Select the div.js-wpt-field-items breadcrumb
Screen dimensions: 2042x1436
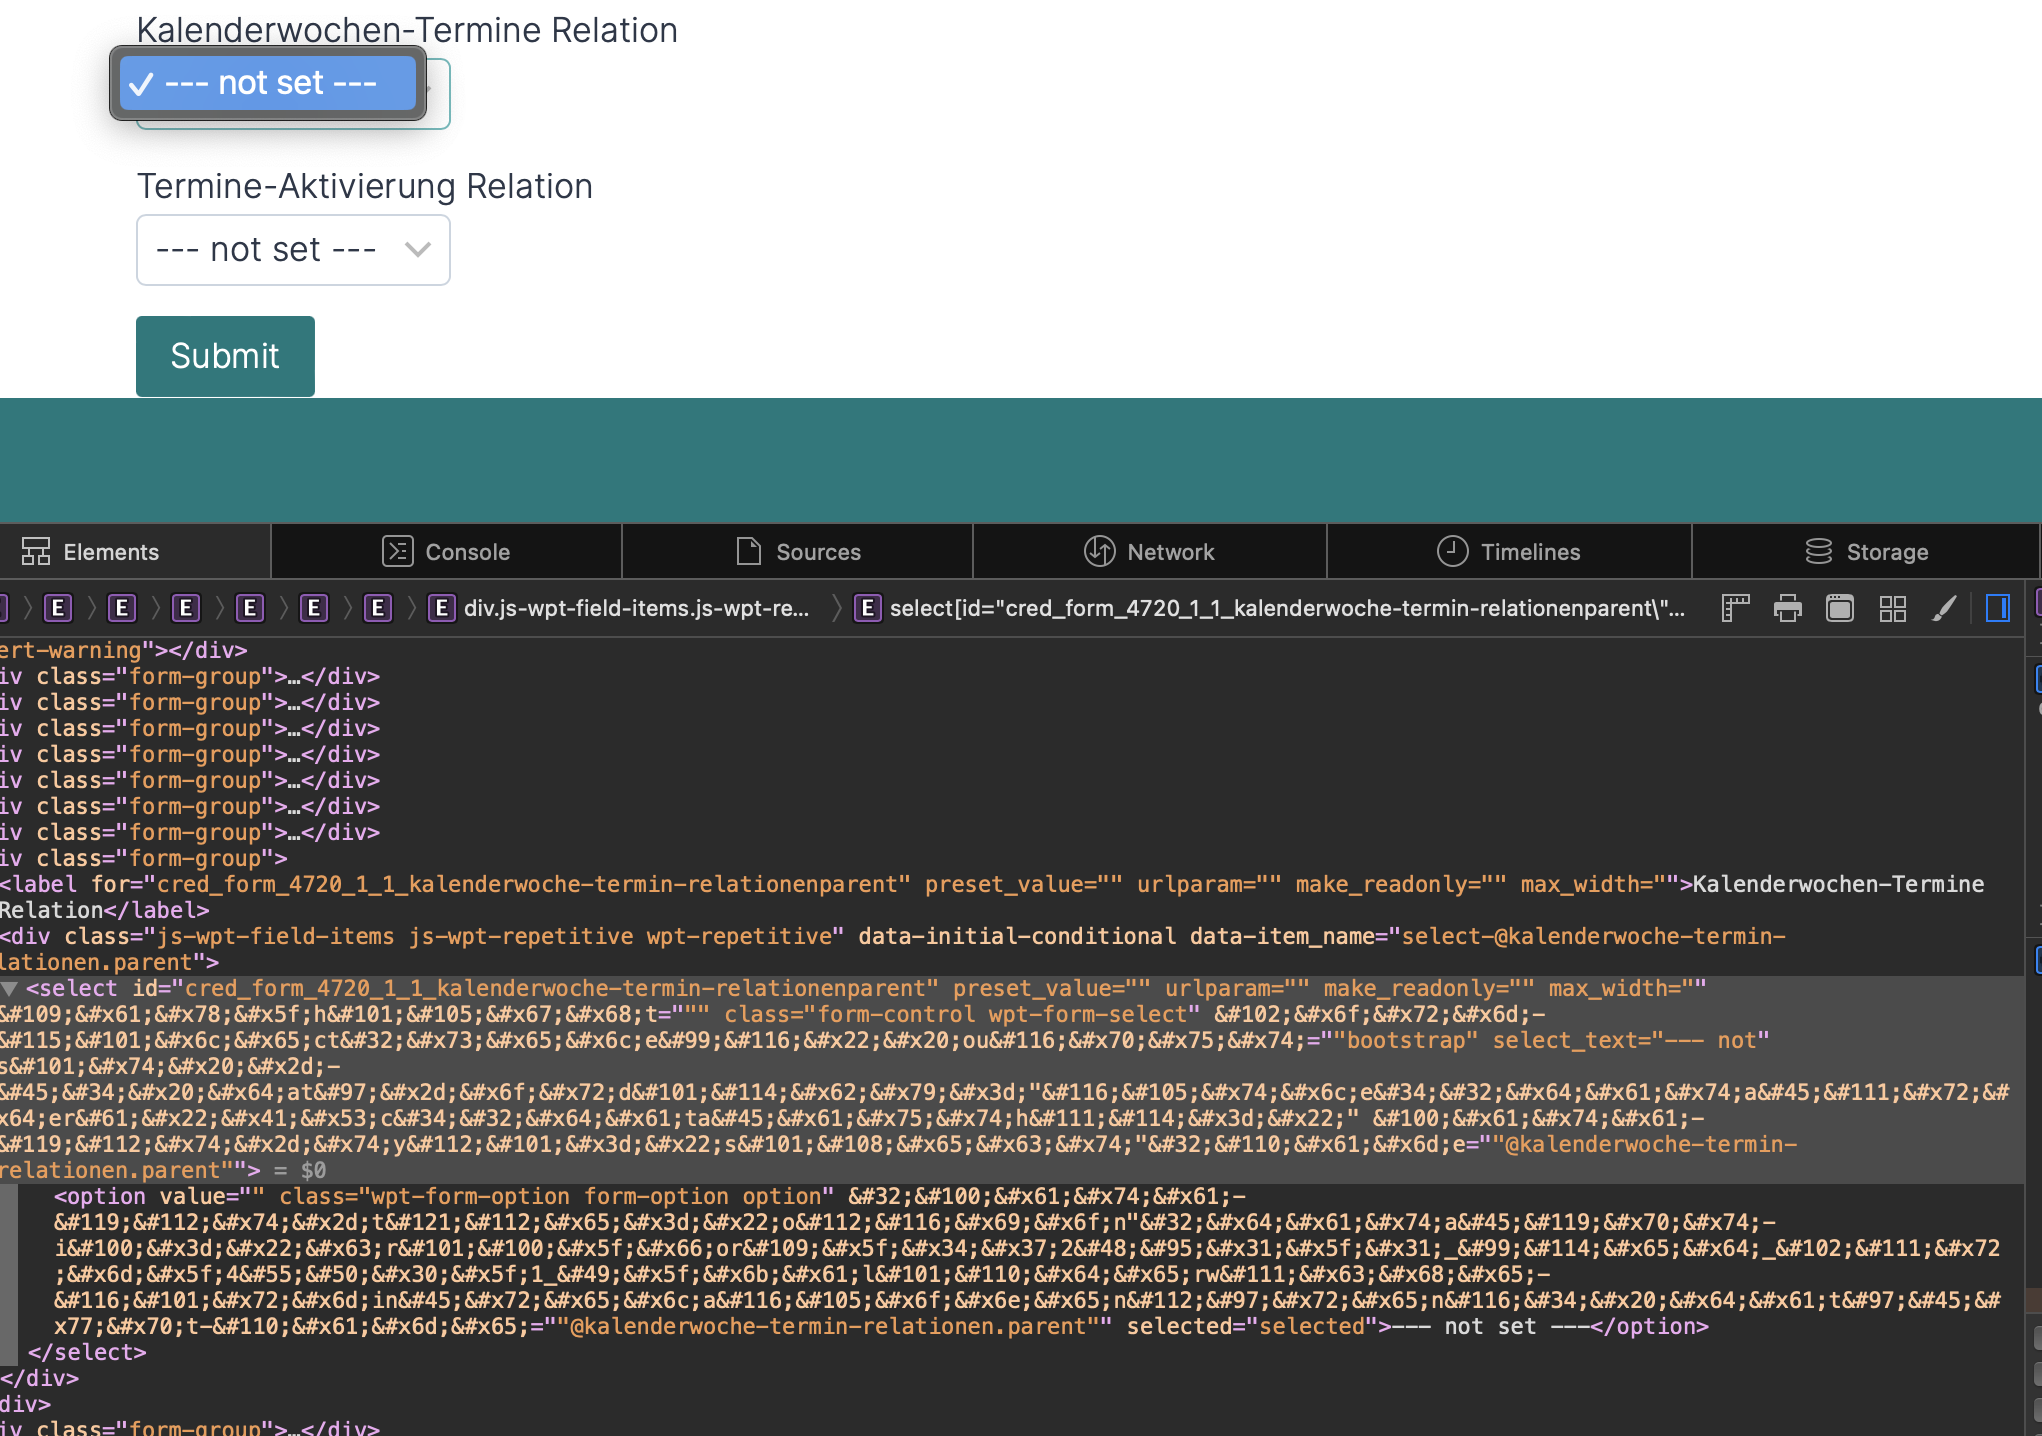636,608
